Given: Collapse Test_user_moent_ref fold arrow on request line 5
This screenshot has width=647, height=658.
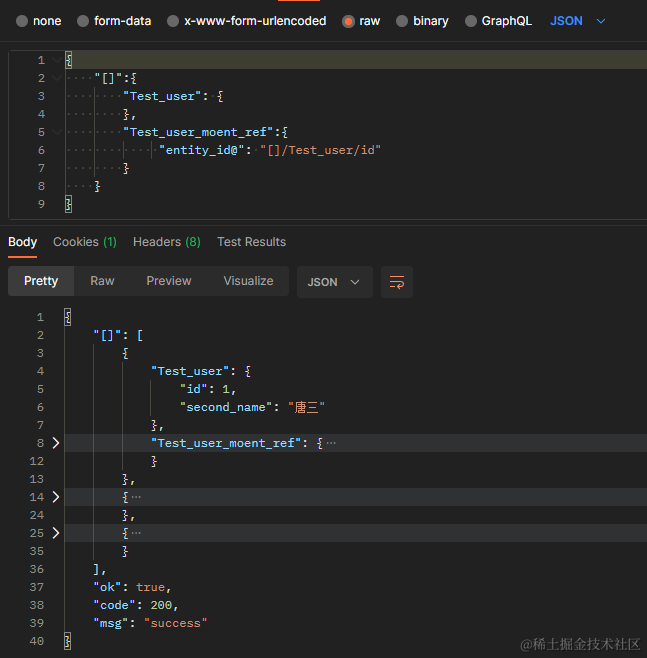Looking at the screenshot, I should [57, 132].
